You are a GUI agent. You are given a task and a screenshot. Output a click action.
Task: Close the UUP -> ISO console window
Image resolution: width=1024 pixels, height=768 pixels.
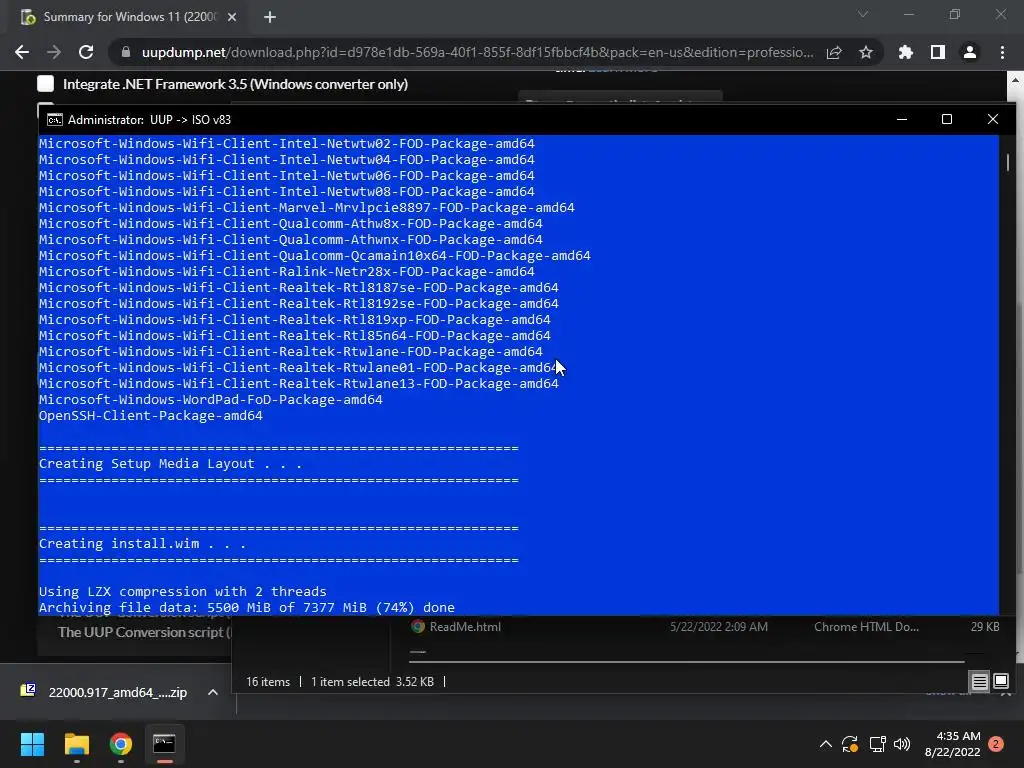(x=993, y=120)
